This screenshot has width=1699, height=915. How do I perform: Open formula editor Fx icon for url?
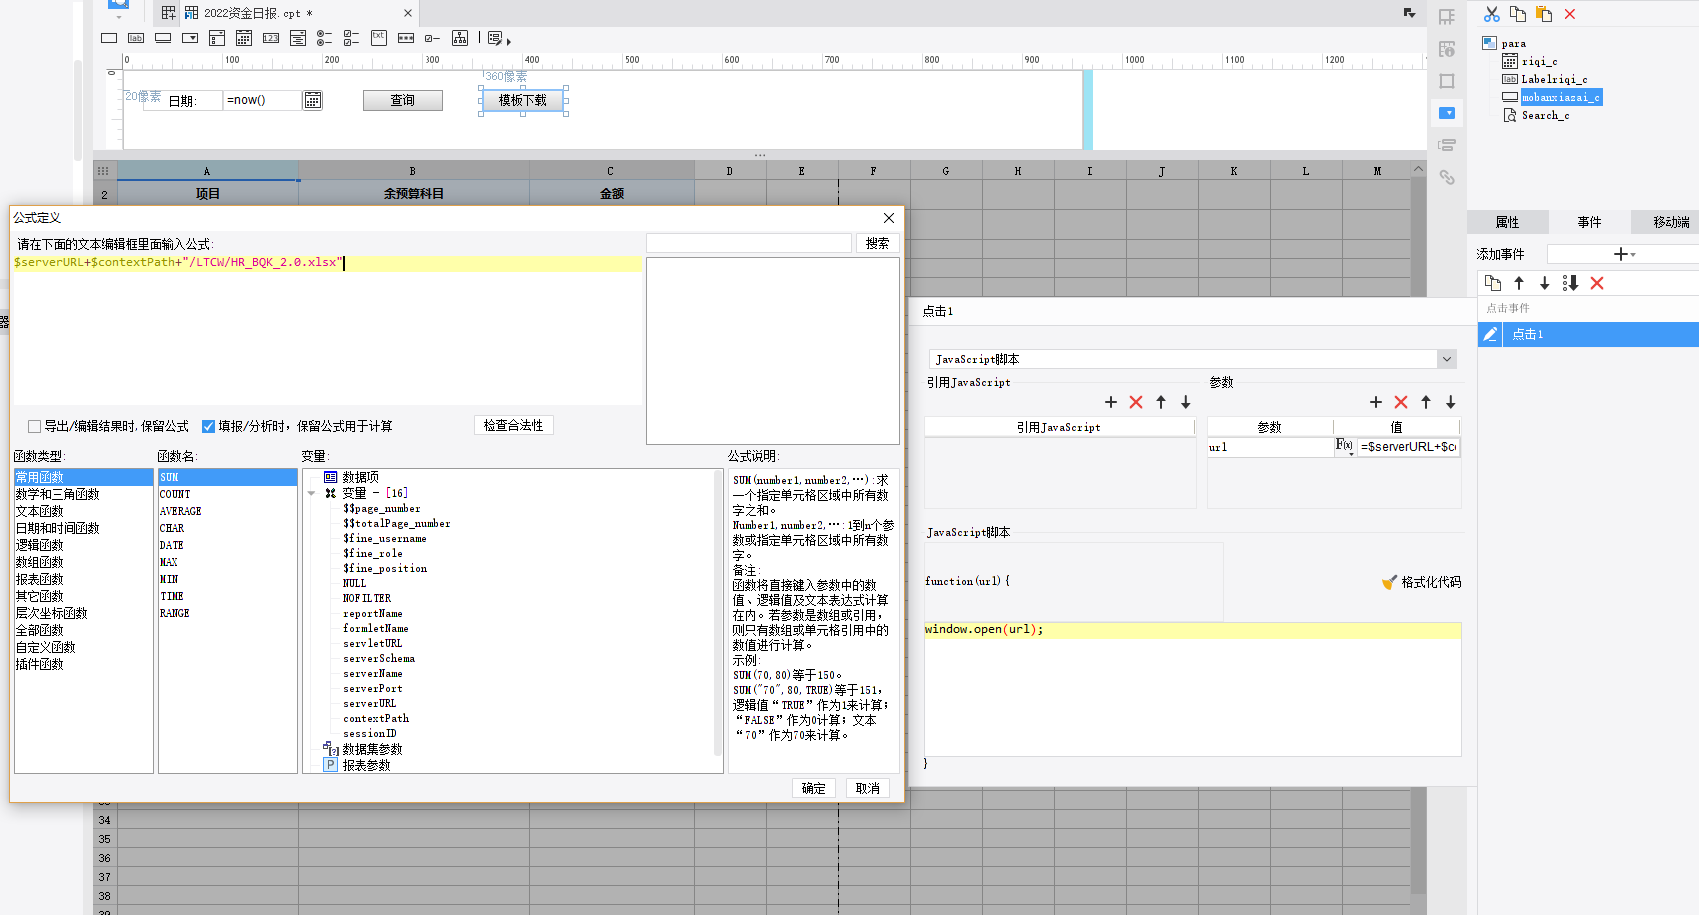[1346, 446]
